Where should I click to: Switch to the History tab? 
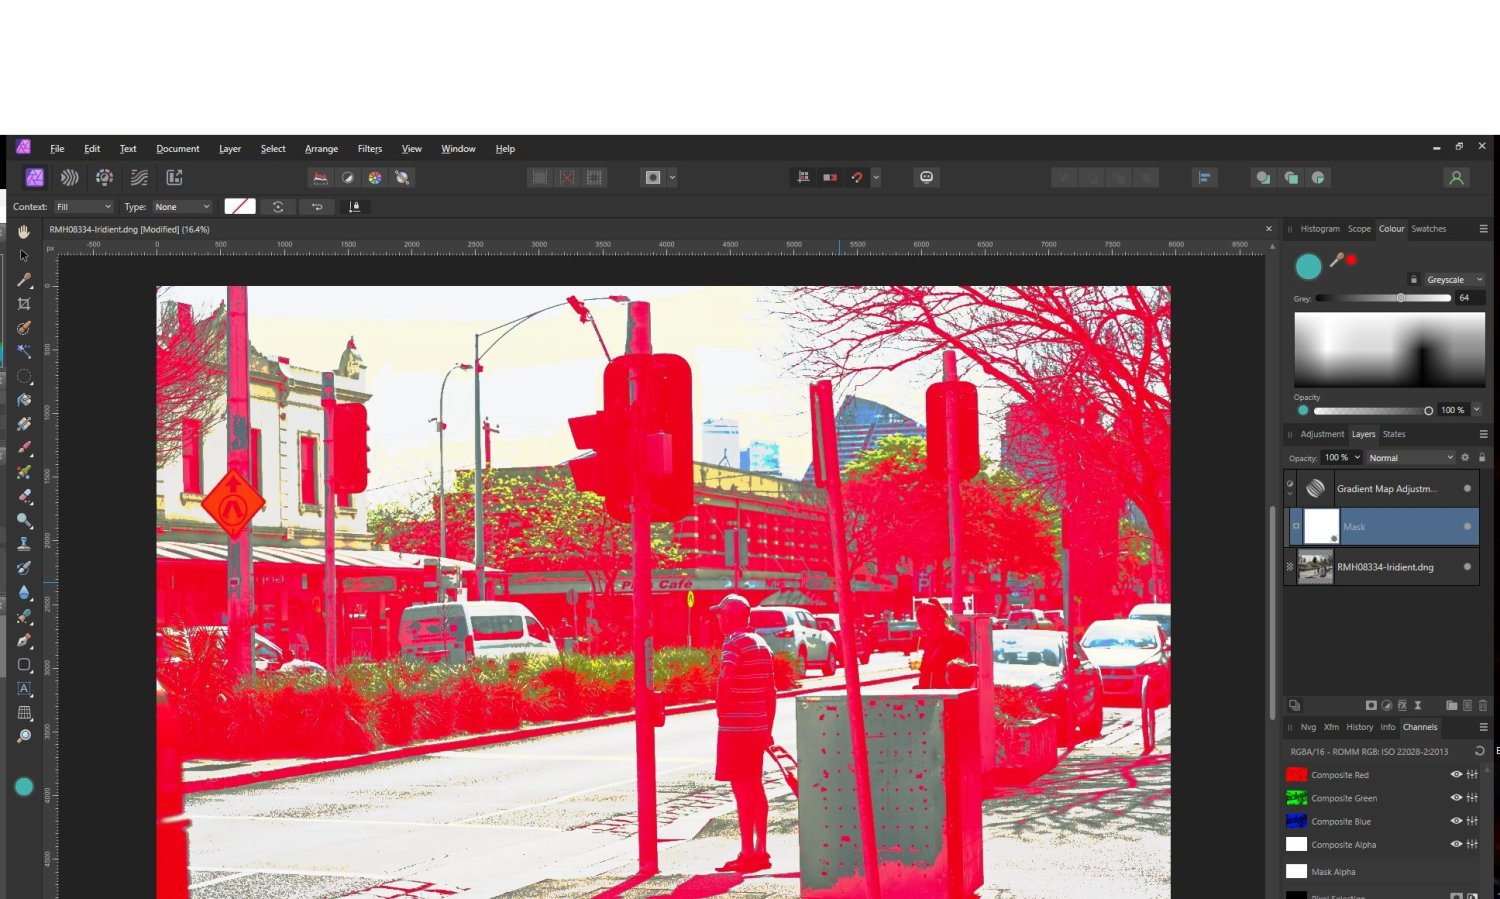click(1360, 727)
